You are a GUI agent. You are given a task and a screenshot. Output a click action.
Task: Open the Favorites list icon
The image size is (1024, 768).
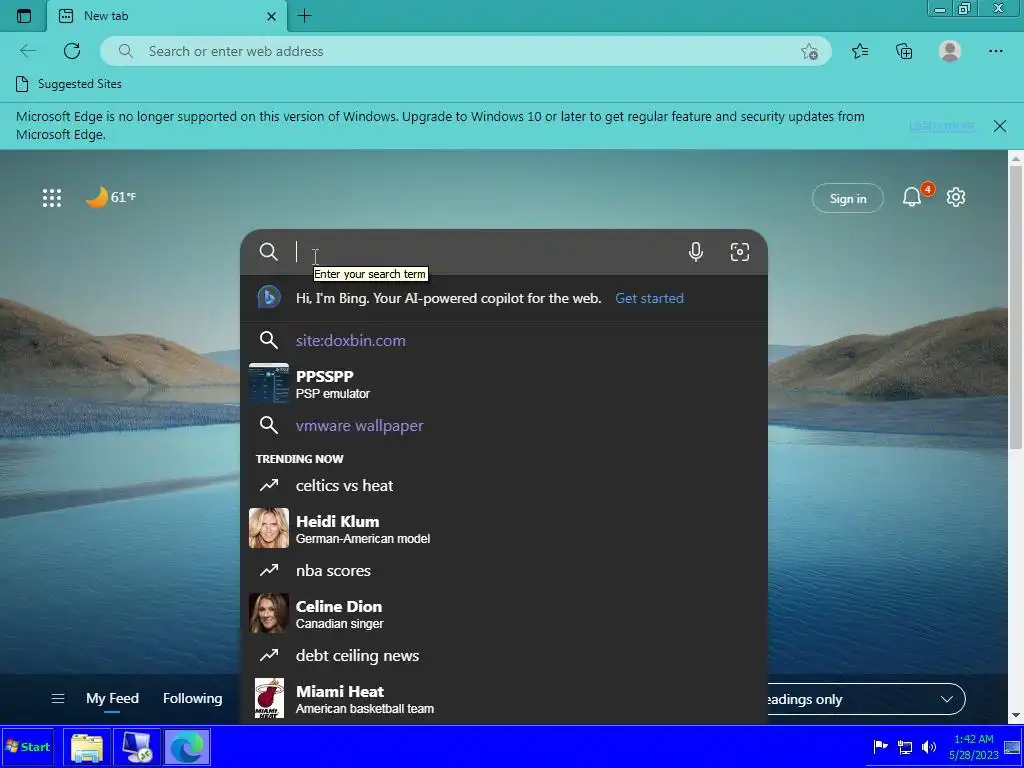tap(860, 51)
